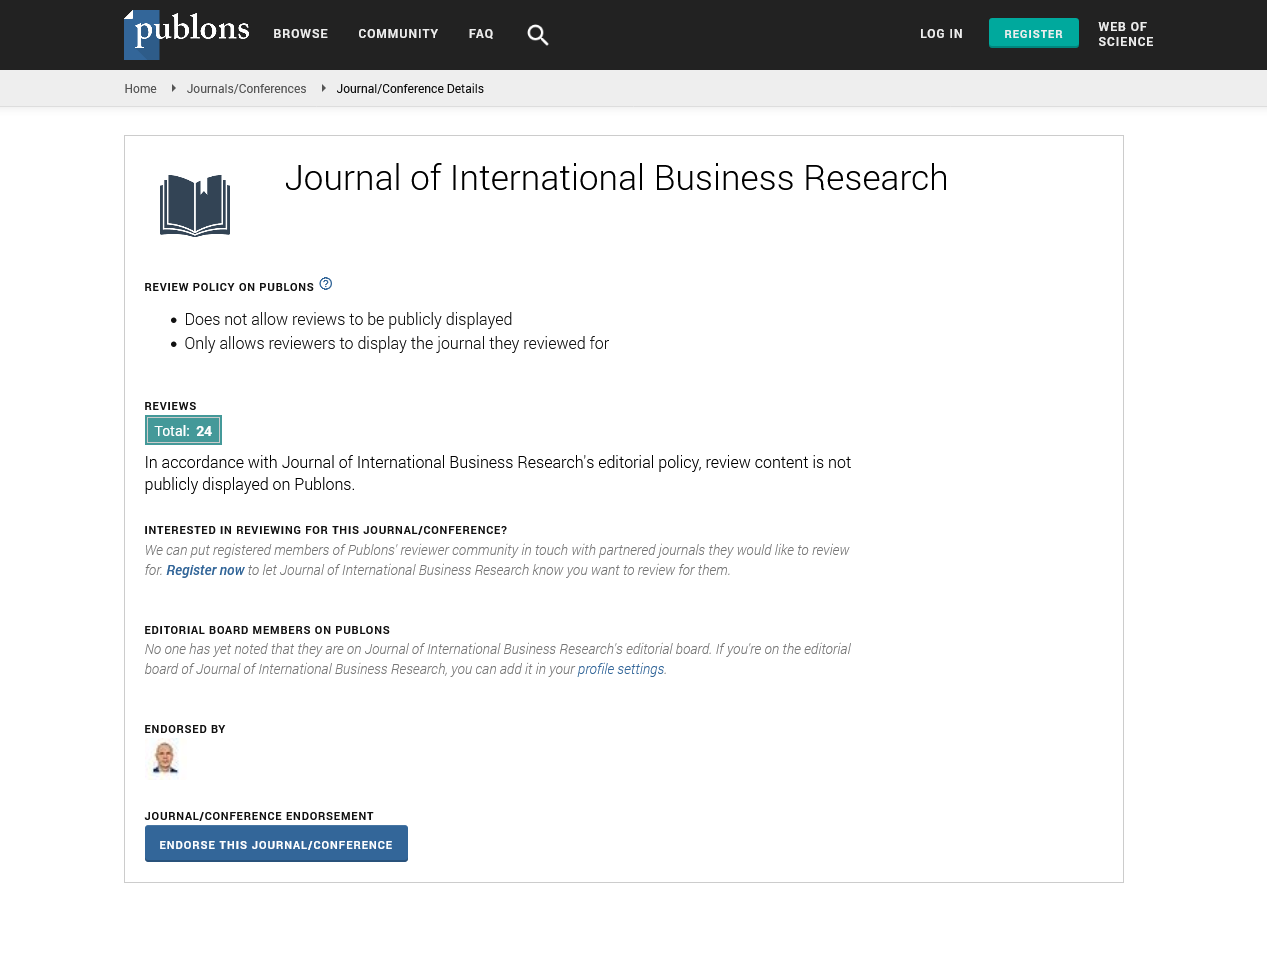Open the Community menu
1267x978 pixels.
[x=398, y=34]
